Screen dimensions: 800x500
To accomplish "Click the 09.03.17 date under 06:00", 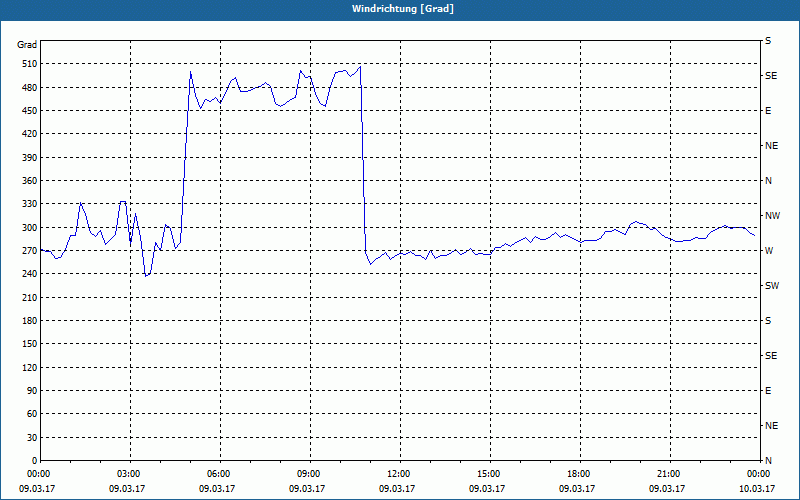I will click(x=217, y=488).
